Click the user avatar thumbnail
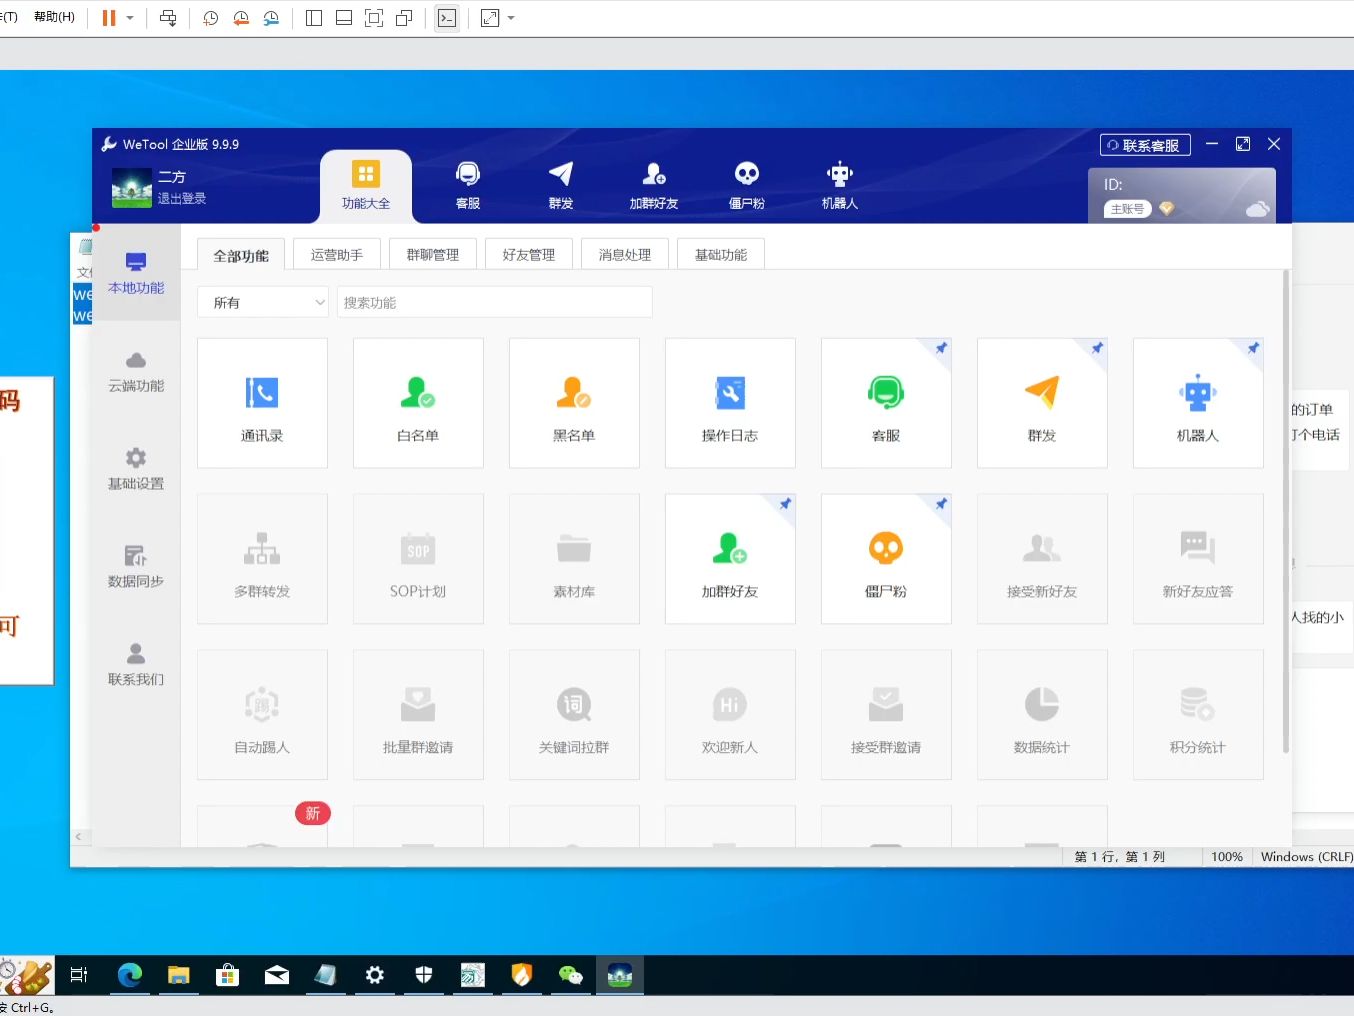The image size is (1354, 1016). pyautogui.click(x=132, y=187)
